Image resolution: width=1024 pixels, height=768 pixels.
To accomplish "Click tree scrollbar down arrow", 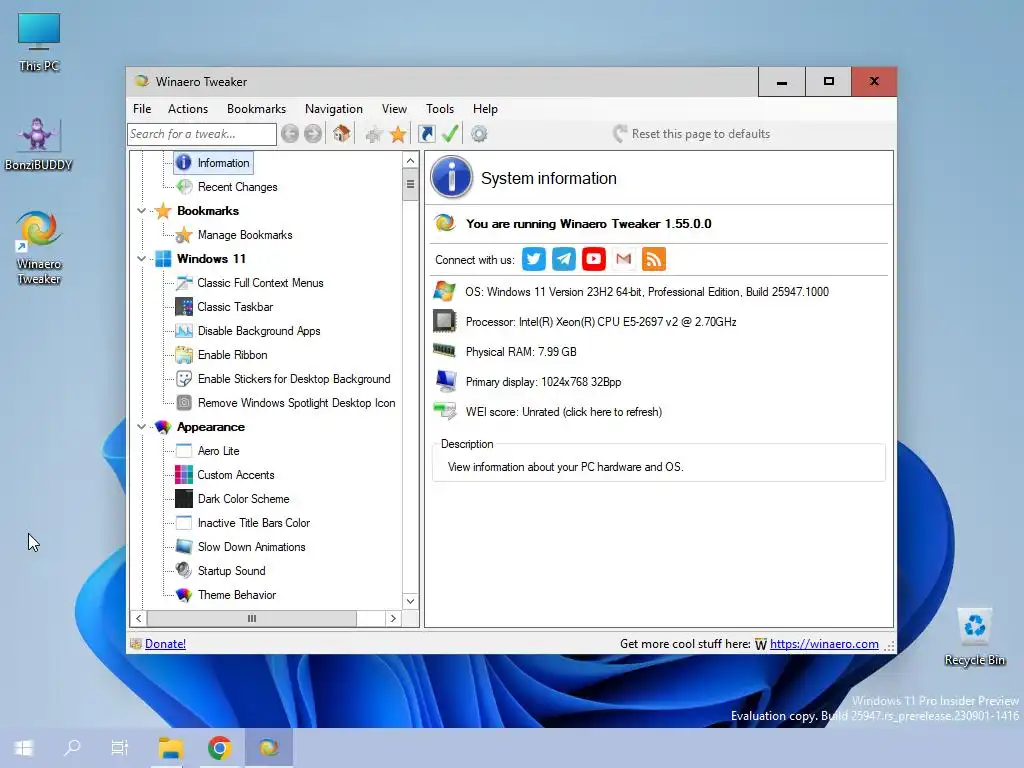I will point(410,601).
